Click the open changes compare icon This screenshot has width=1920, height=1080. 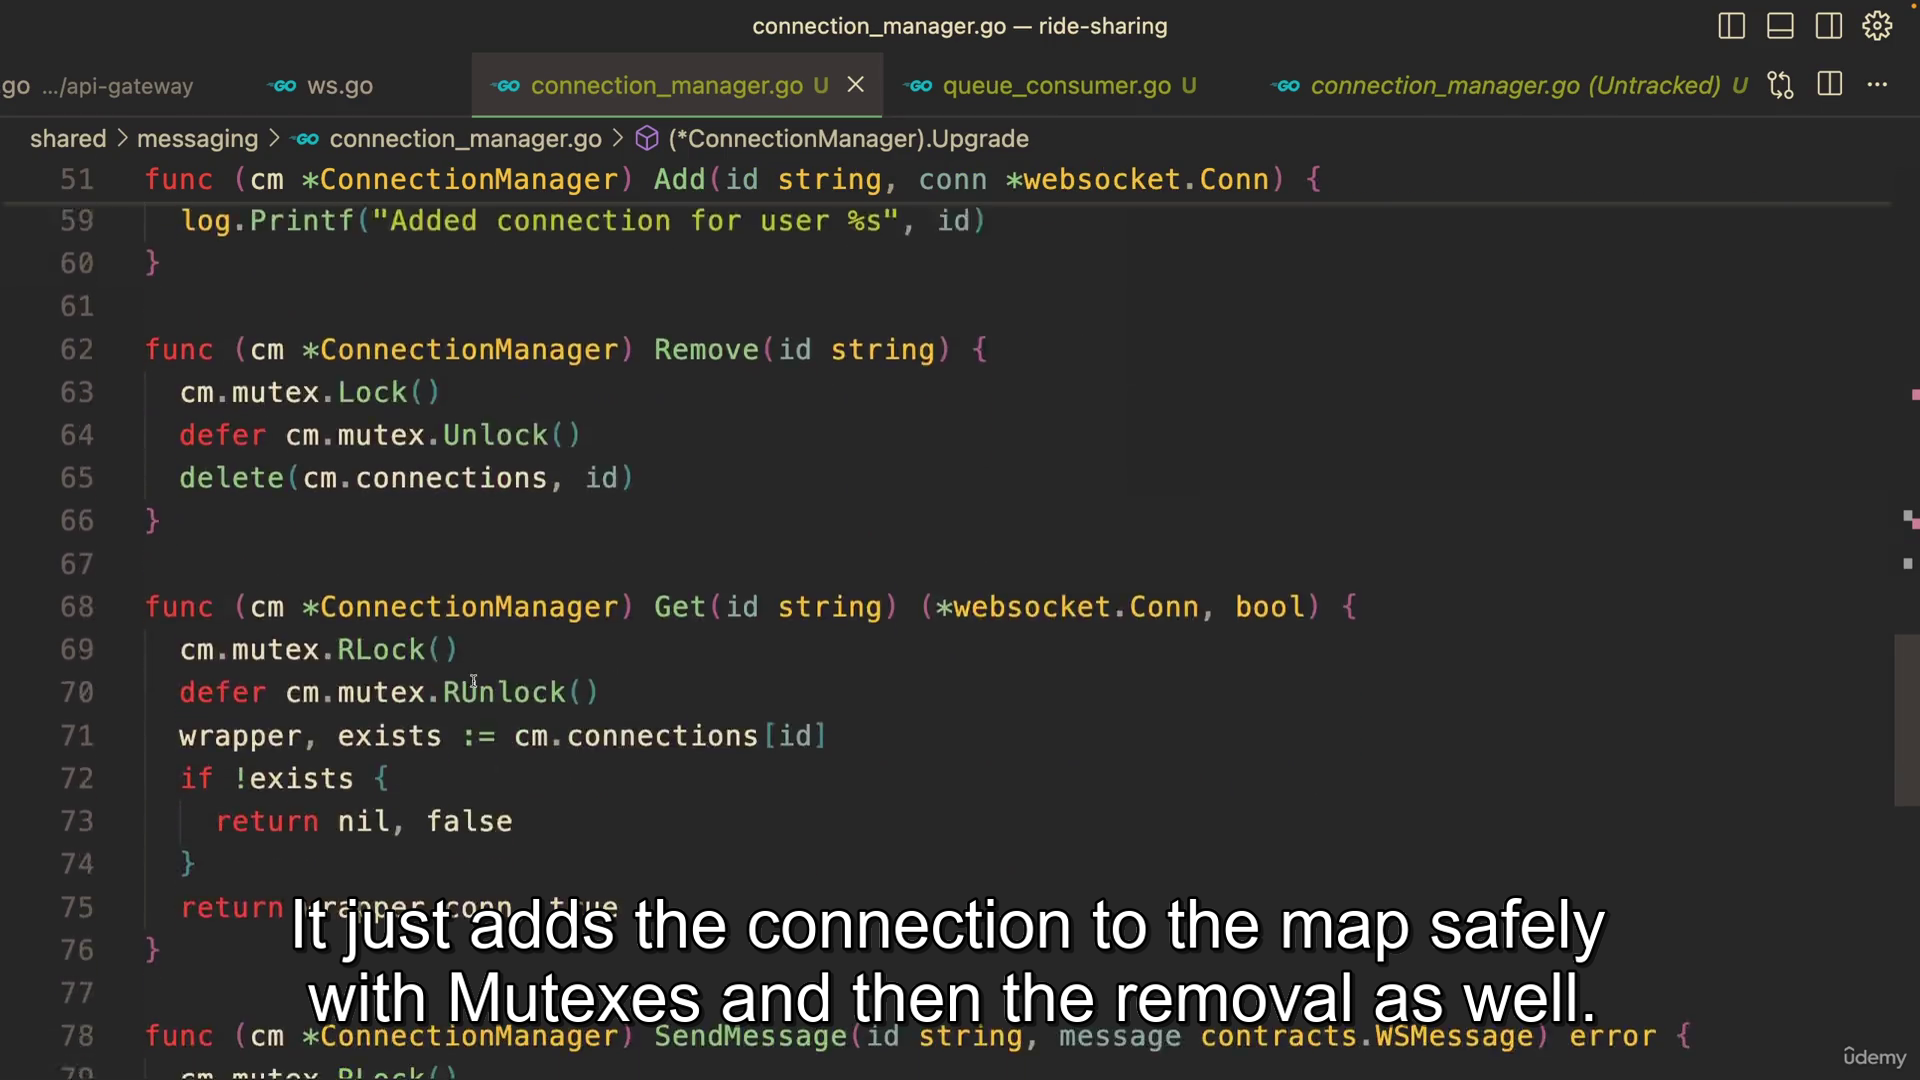pos(1780,85)
